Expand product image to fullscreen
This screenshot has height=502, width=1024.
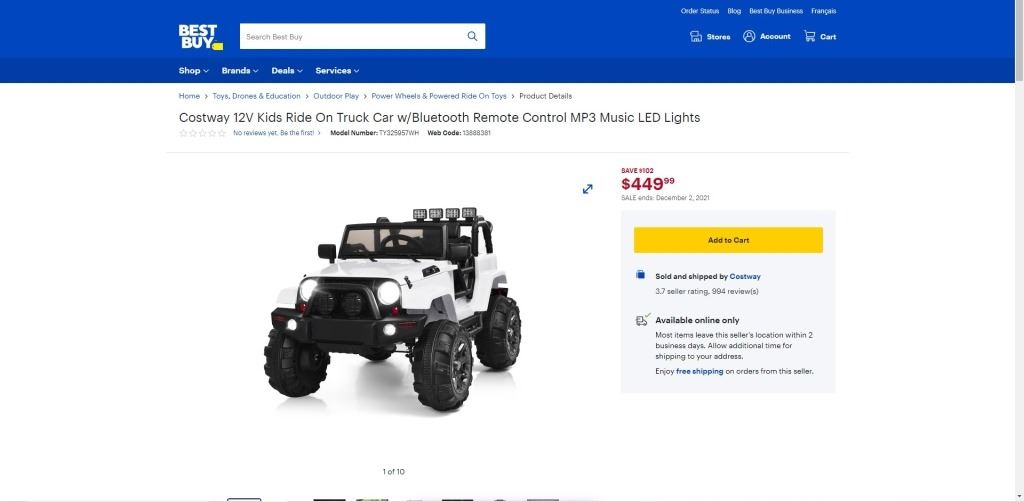point(588,189)
